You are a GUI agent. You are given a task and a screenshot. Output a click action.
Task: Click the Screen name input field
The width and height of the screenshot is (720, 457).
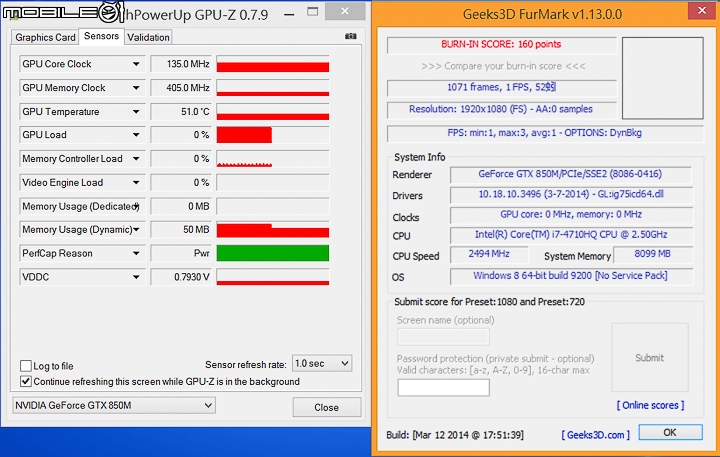443,337
